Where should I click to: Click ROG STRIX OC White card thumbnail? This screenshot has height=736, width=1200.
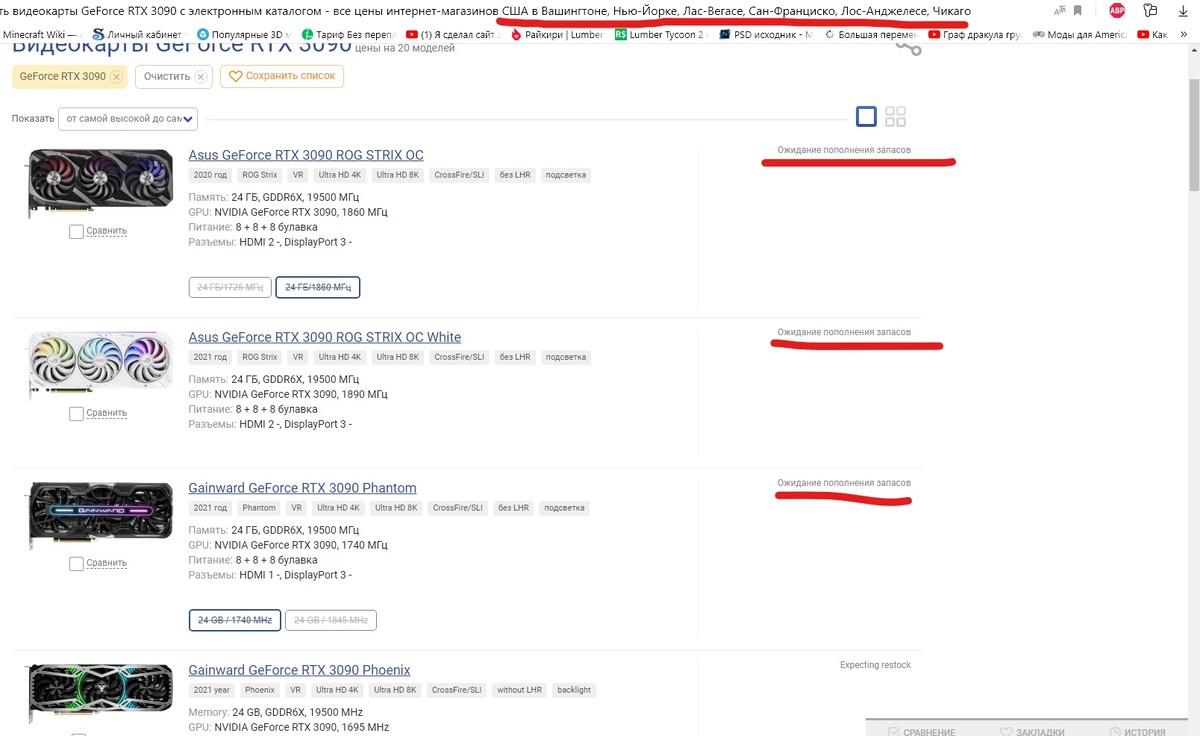tap(99, 365)
